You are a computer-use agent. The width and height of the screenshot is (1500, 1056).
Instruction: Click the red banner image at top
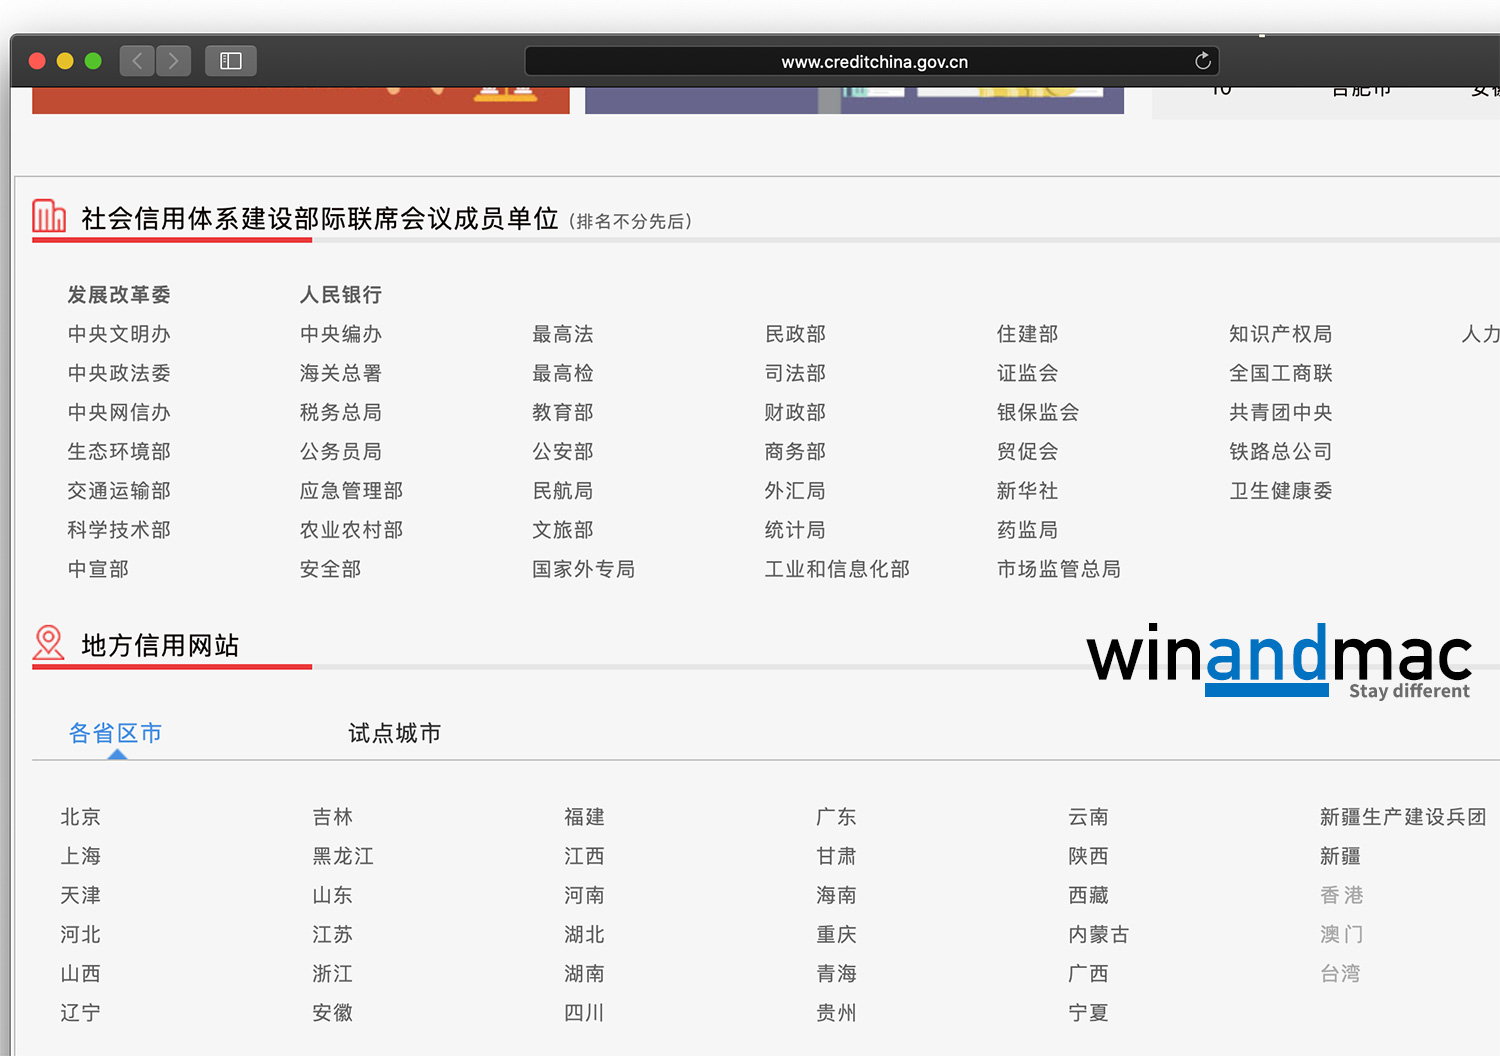(300, 100)
